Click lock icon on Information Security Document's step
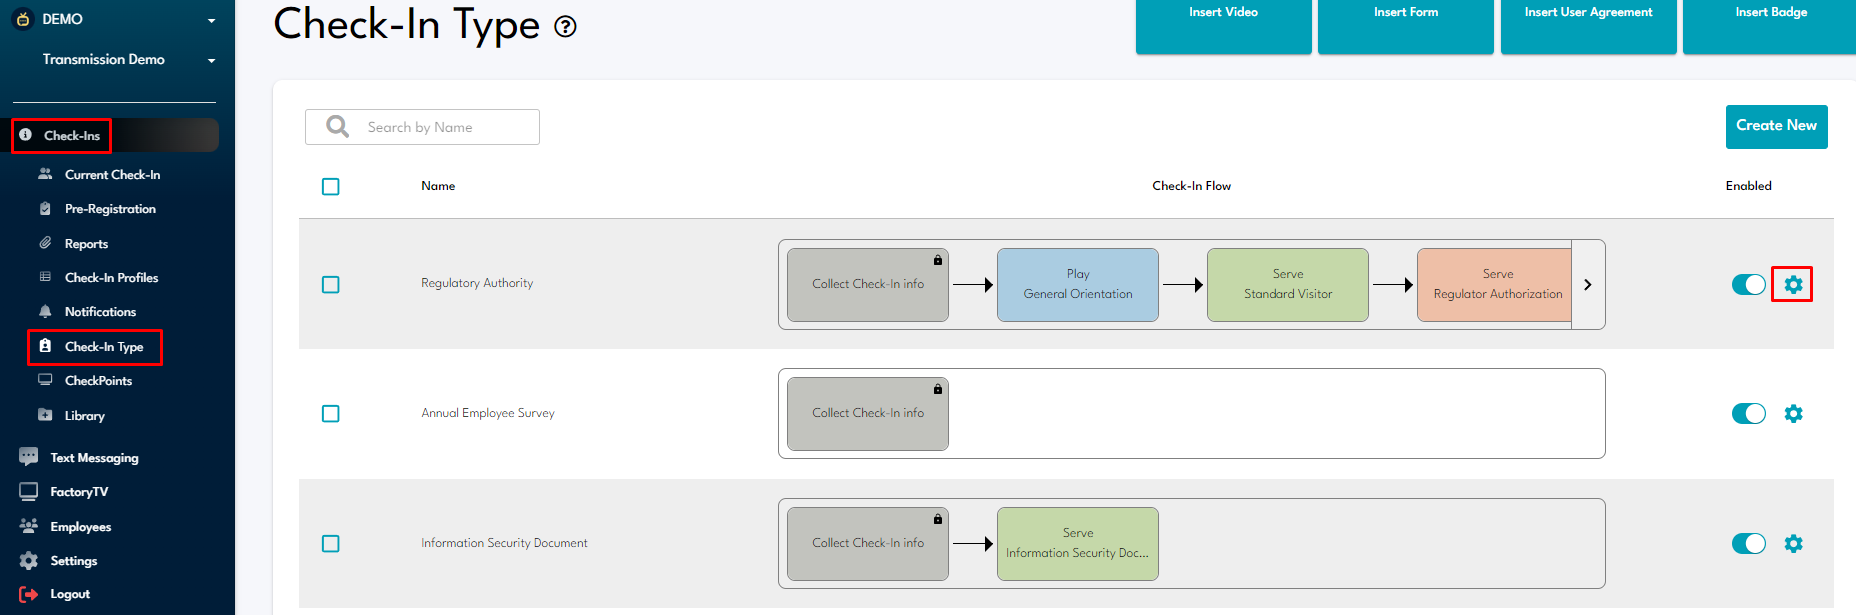 pyautogui.click(x=938, y=519)
